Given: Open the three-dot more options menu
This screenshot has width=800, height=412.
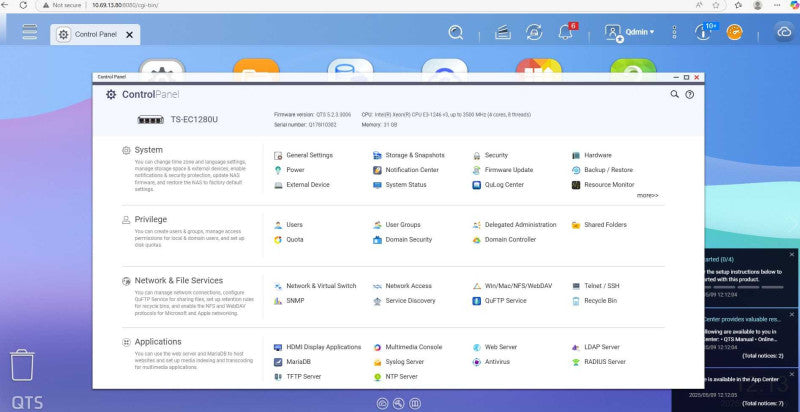Looking at the screenshot, I should click(674, 32).
